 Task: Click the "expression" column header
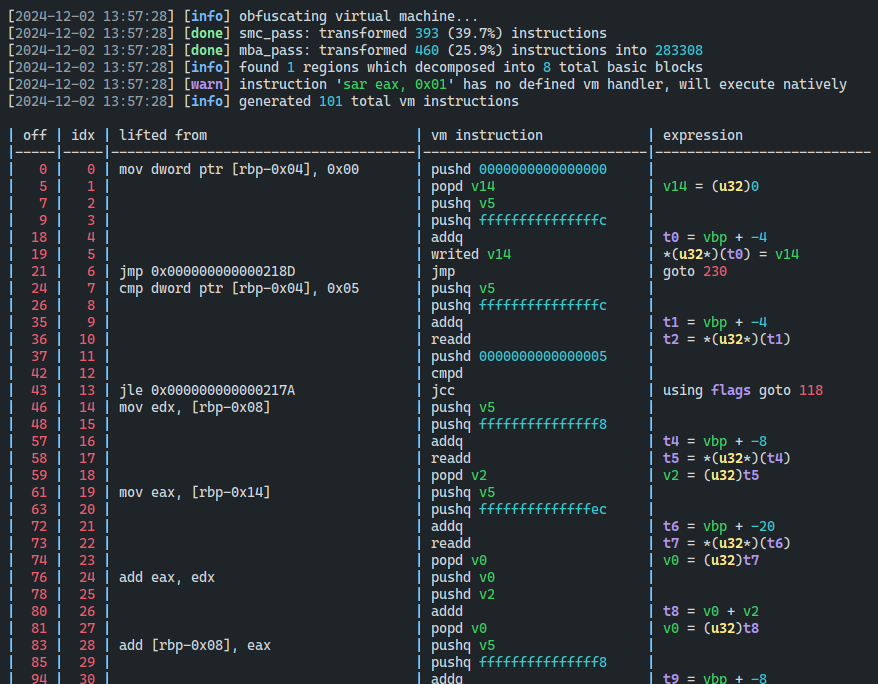[x=703, y=135]
